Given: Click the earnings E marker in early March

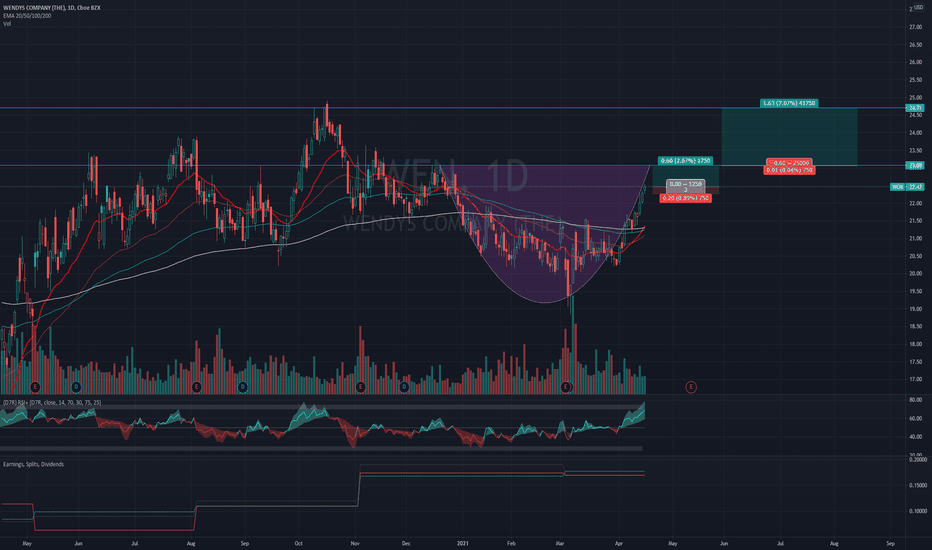Looking at the screenshot, I should click(x=566, y=387).
